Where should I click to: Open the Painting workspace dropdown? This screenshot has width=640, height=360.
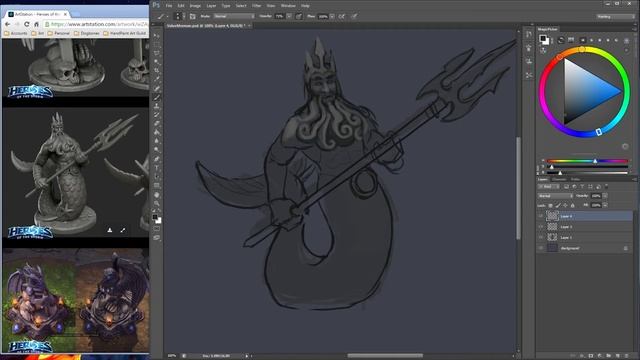click(x=615, y=17)
